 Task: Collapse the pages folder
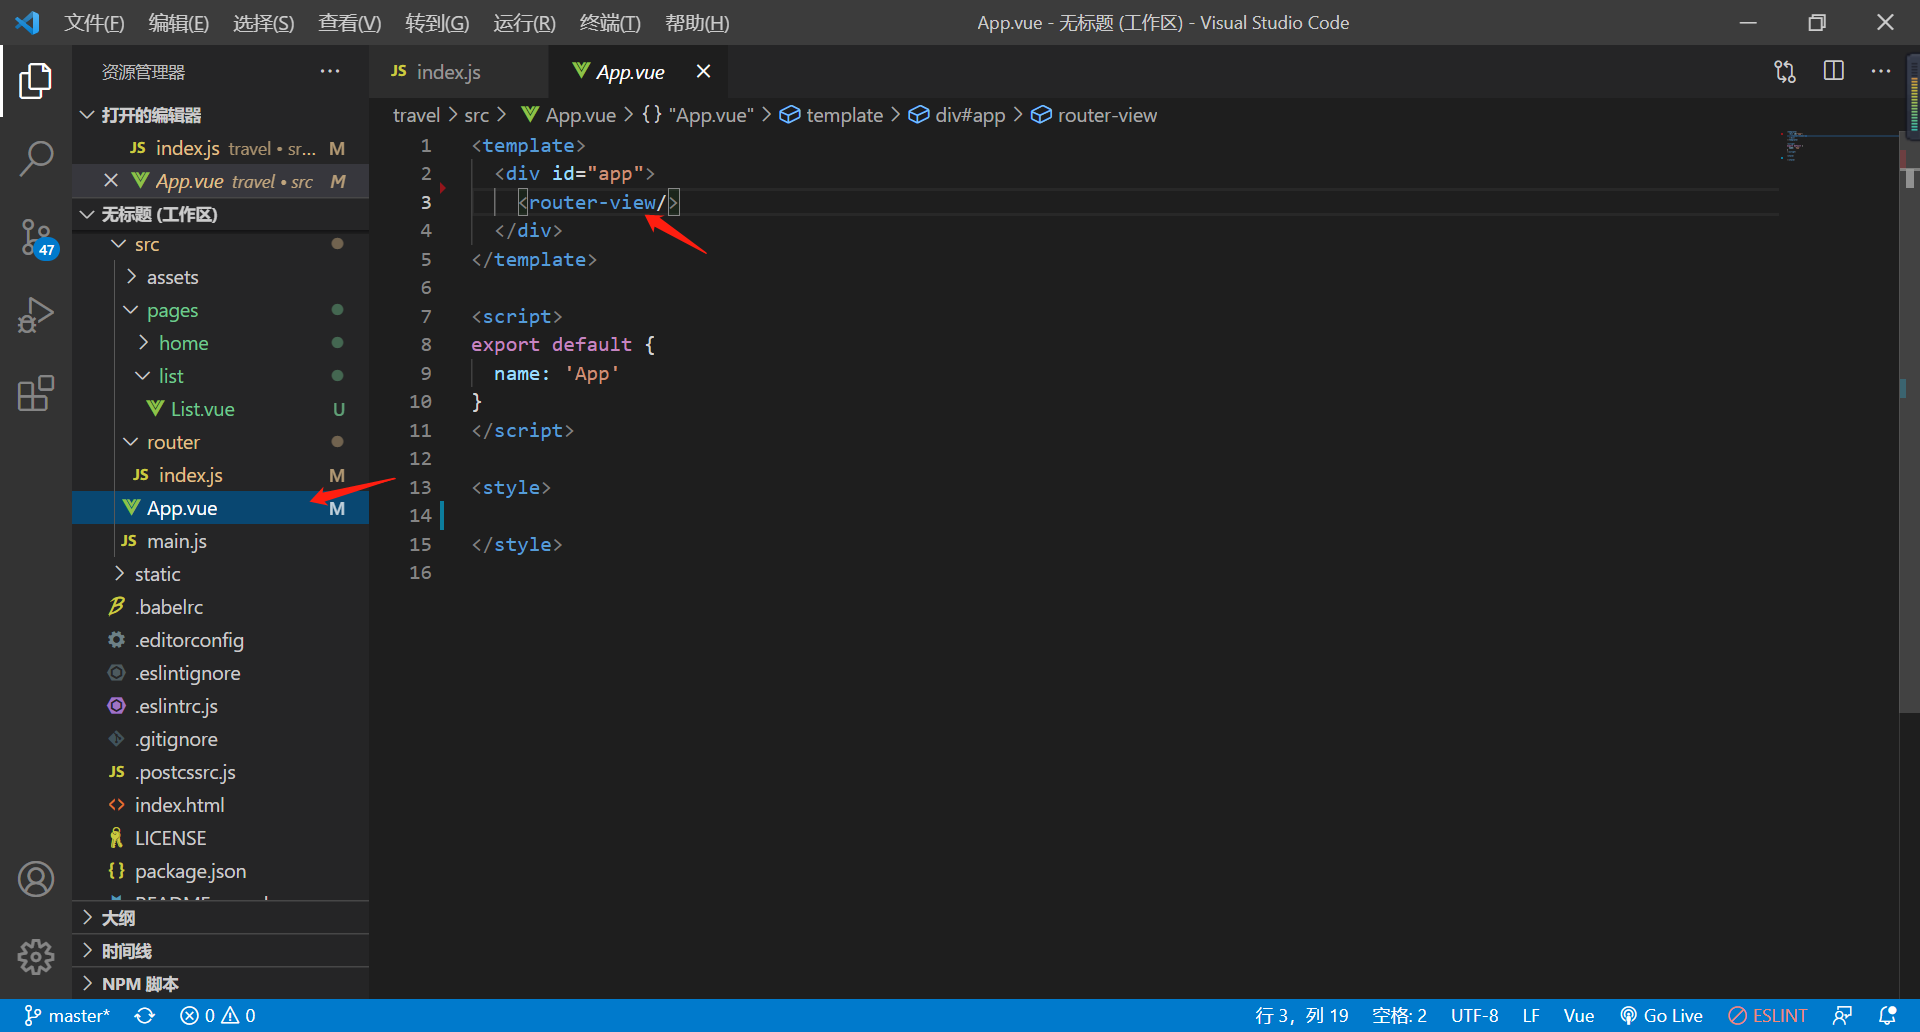pos(220,310)
